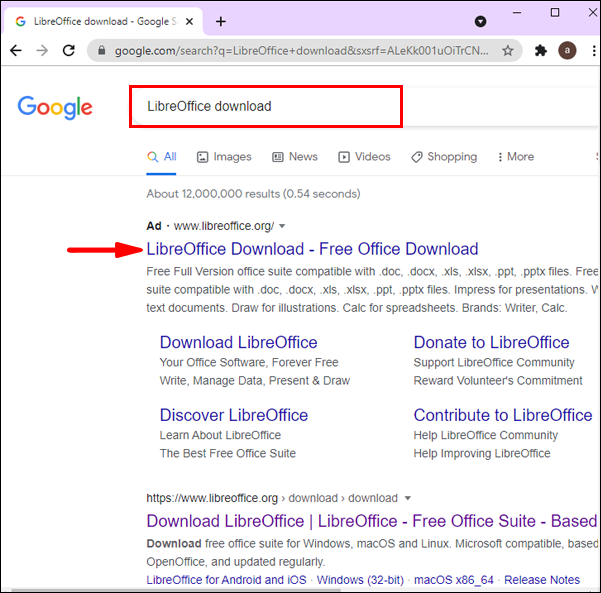Open the Donate to LibreOffice sitelink

[x=491, y=342]
